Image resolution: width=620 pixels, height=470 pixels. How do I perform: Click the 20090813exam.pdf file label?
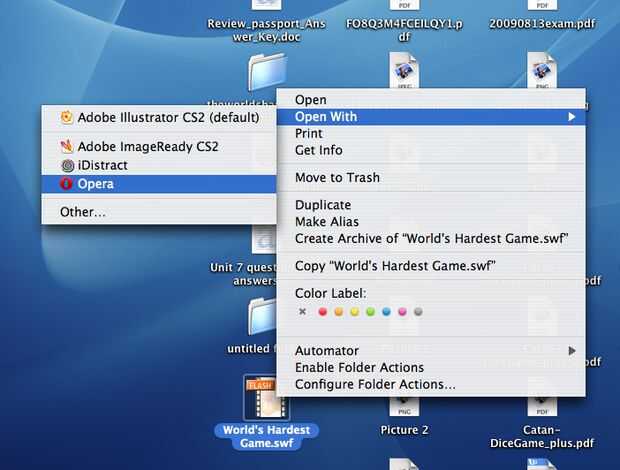click(542, 24)
